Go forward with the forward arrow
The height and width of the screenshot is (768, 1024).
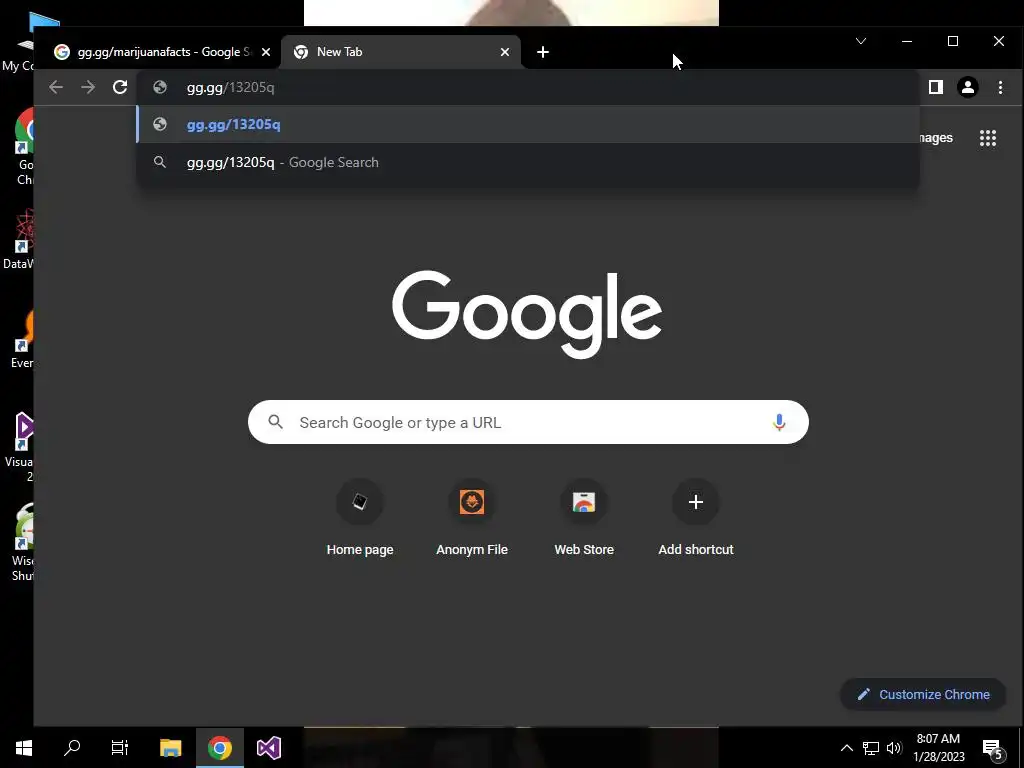pos(88,87)
